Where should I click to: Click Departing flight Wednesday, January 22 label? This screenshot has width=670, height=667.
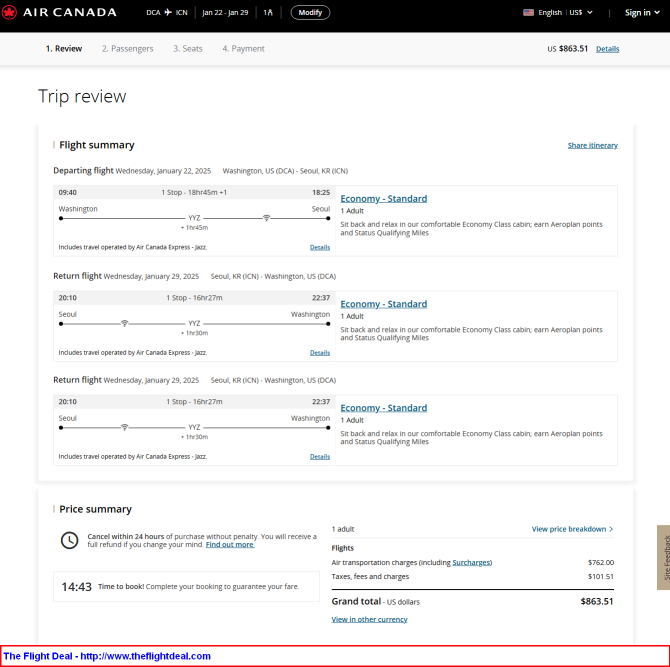point(132,171)
